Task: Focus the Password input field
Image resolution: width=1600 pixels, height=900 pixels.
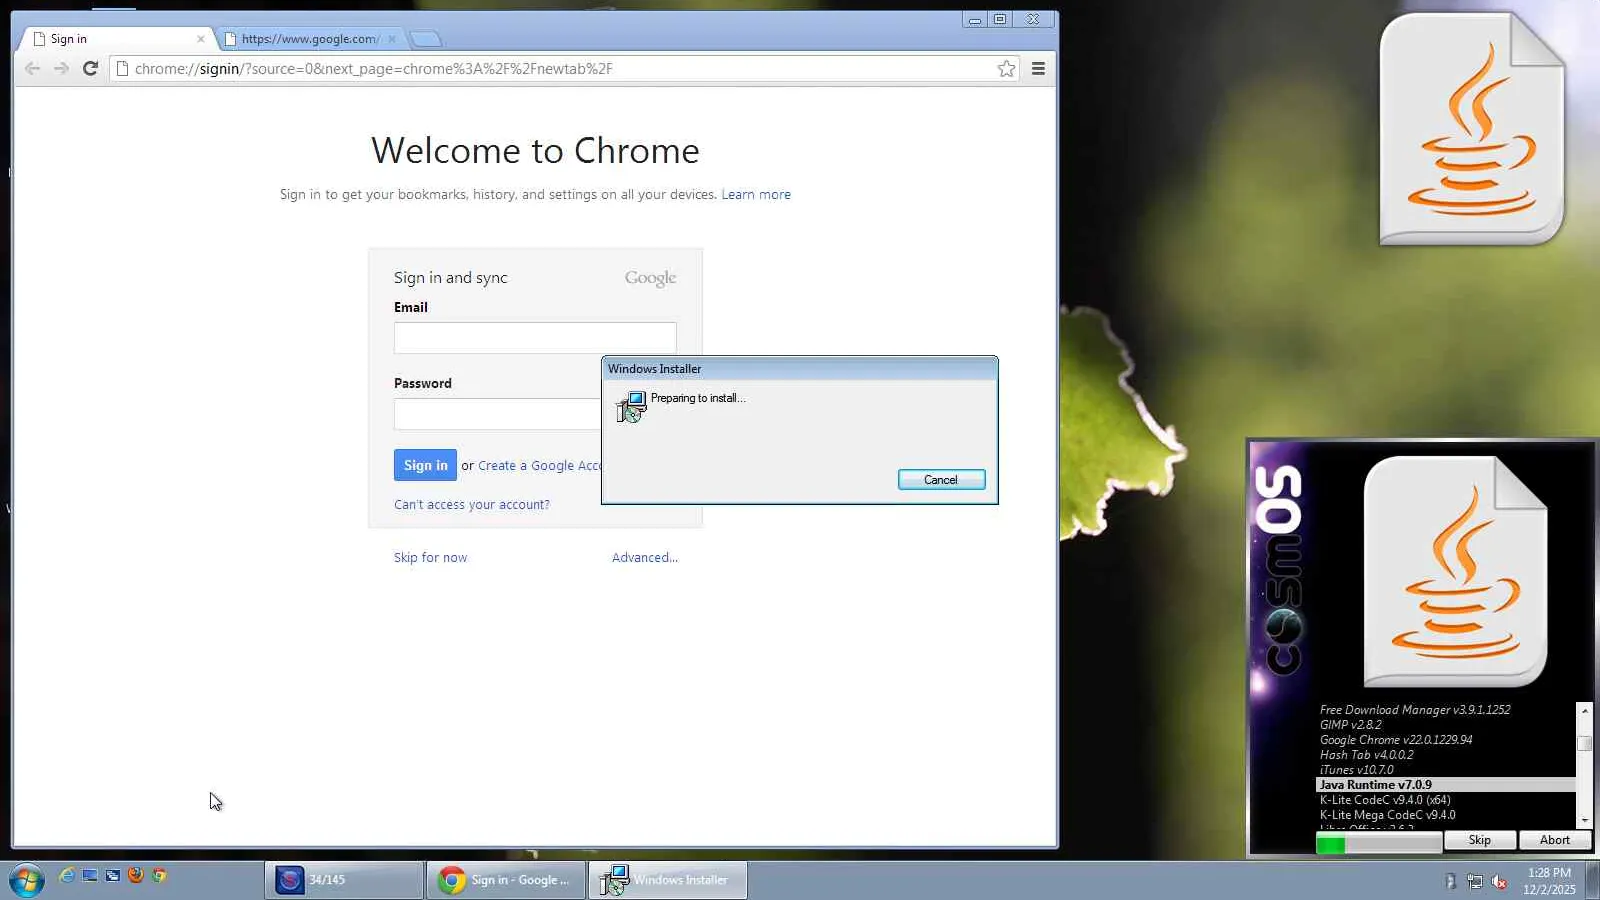Action: (497, 414)
